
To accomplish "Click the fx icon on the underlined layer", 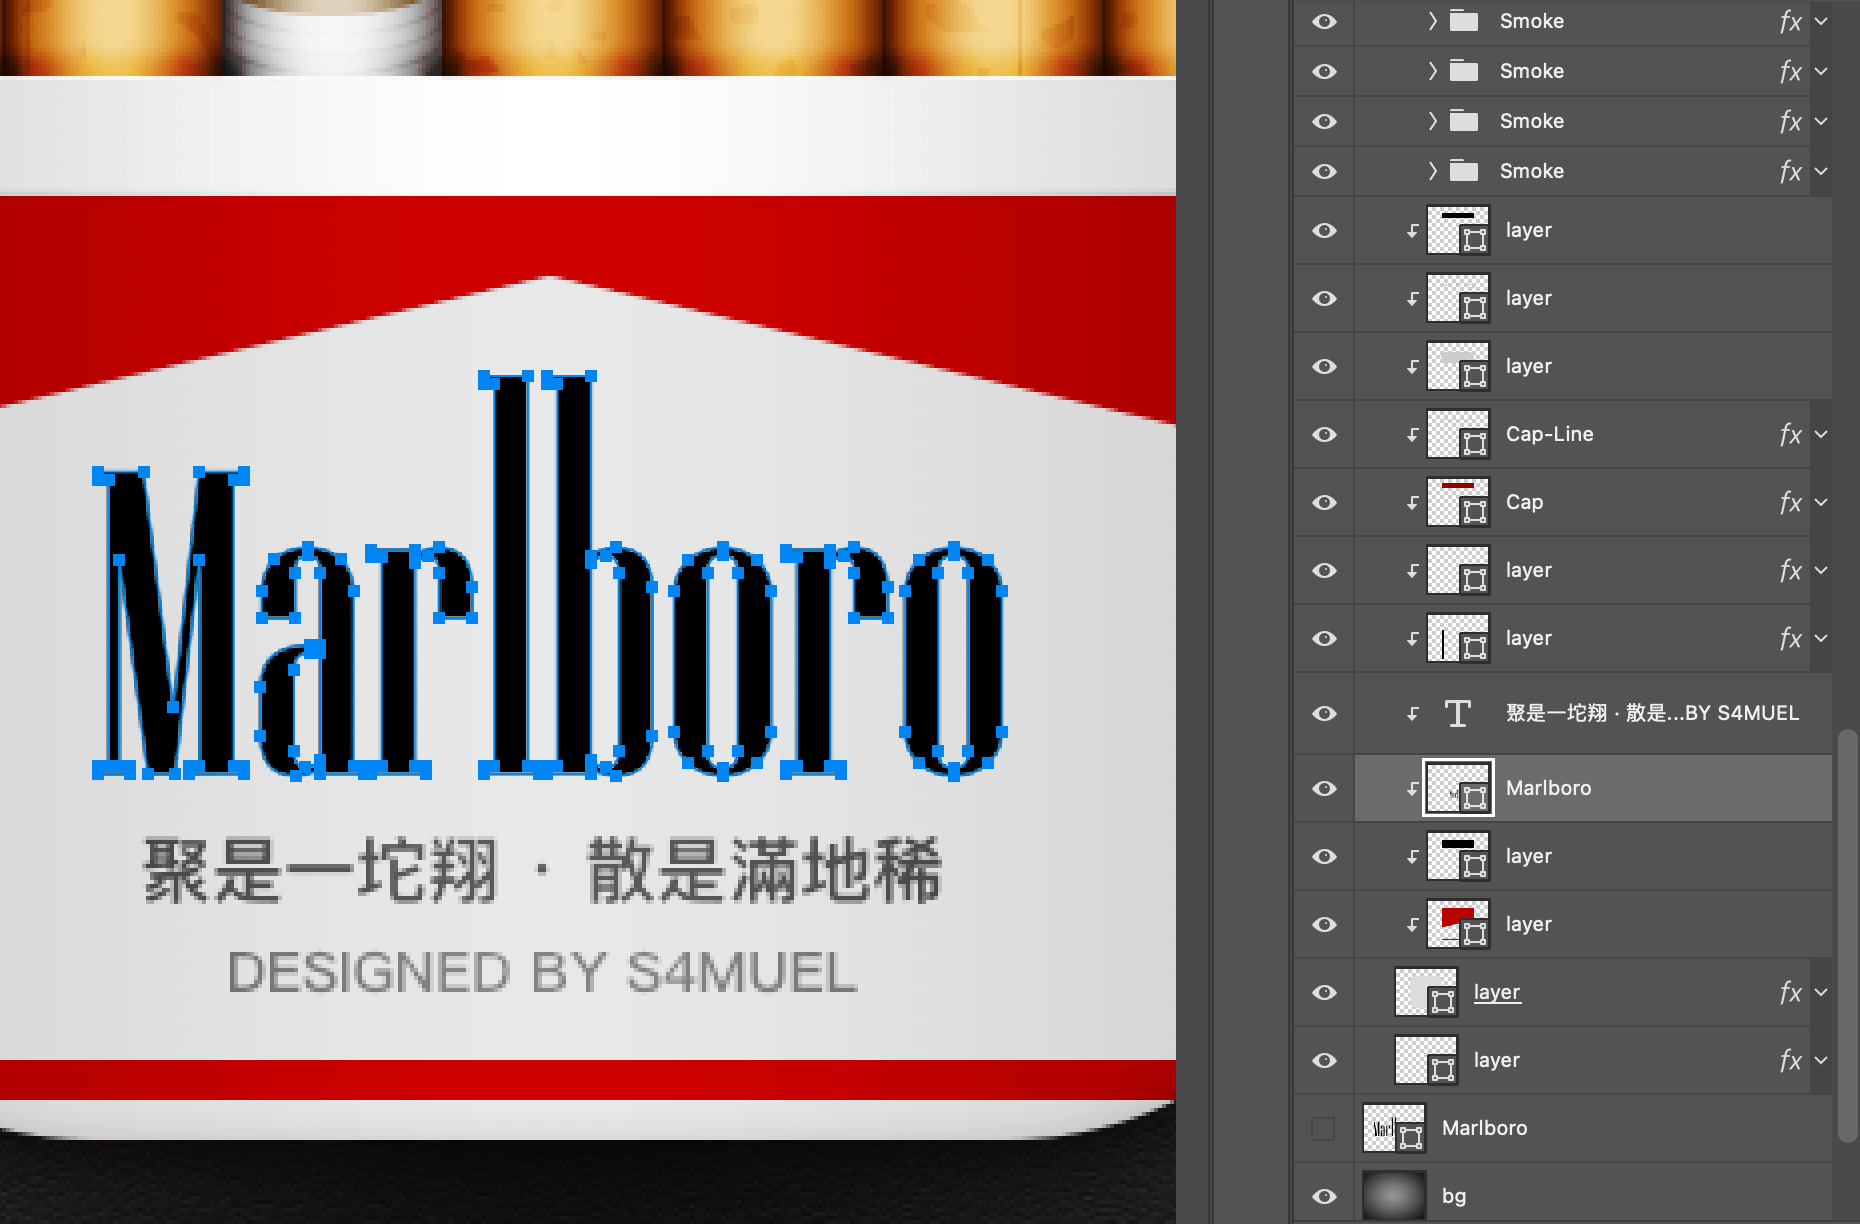I will [1789, 993].
